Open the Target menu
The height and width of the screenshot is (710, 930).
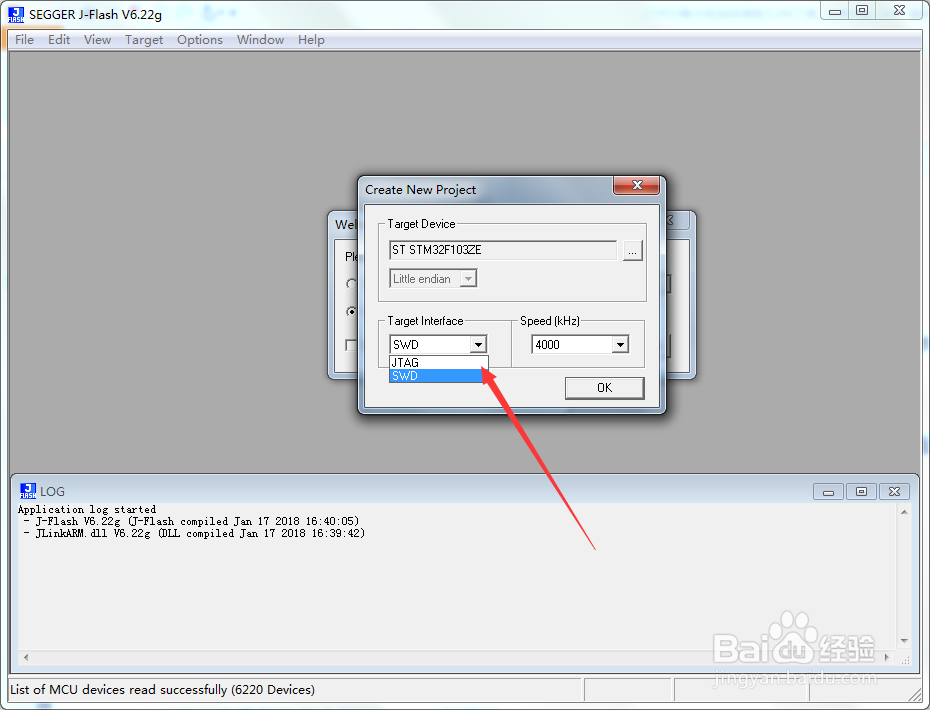tap(144, 40)
